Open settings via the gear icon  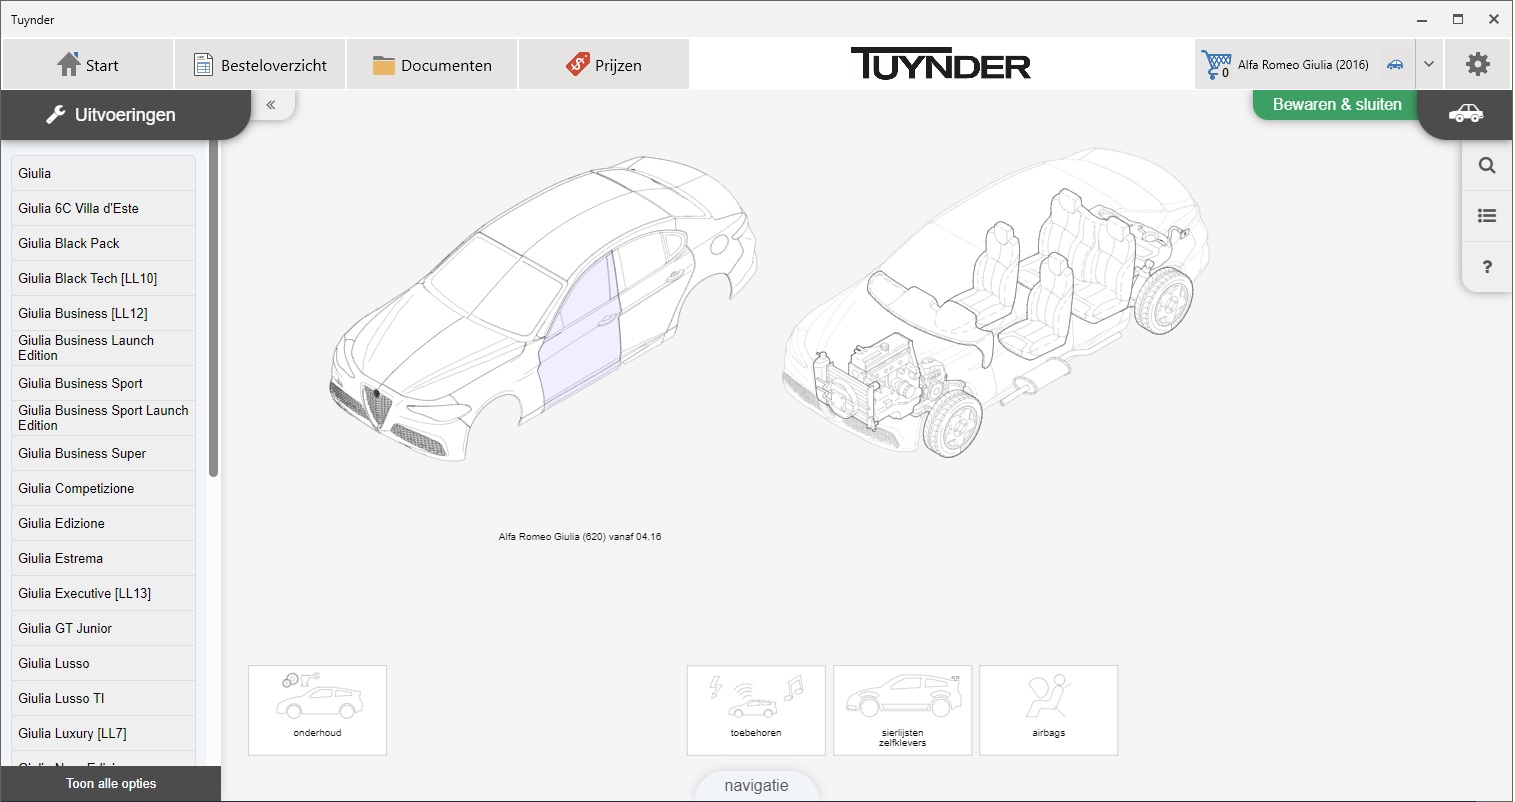point(1478,65)
